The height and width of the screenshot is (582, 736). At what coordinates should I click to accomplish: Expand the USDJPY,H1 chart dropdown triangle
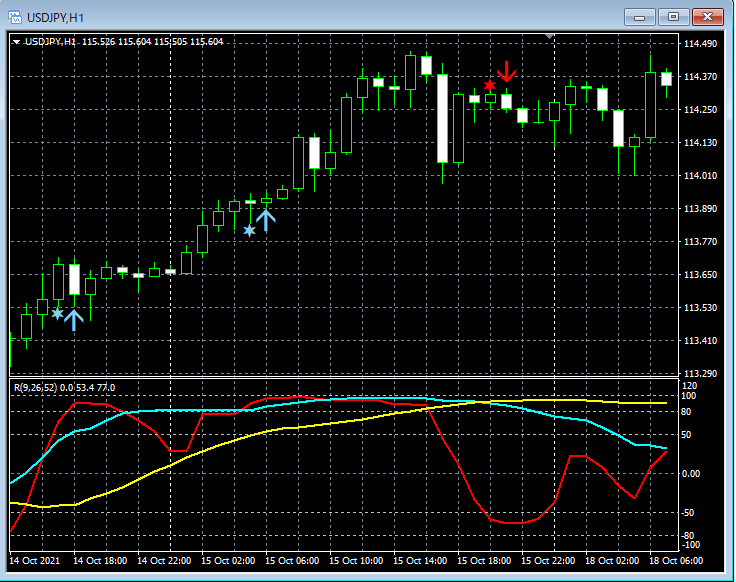click(17, 42)
